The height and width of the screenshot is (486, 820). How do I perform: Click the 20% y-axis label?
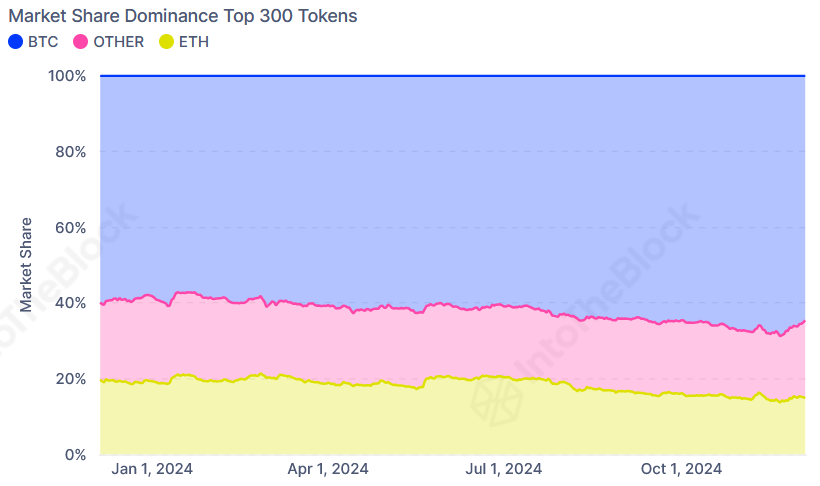point(70,379)
